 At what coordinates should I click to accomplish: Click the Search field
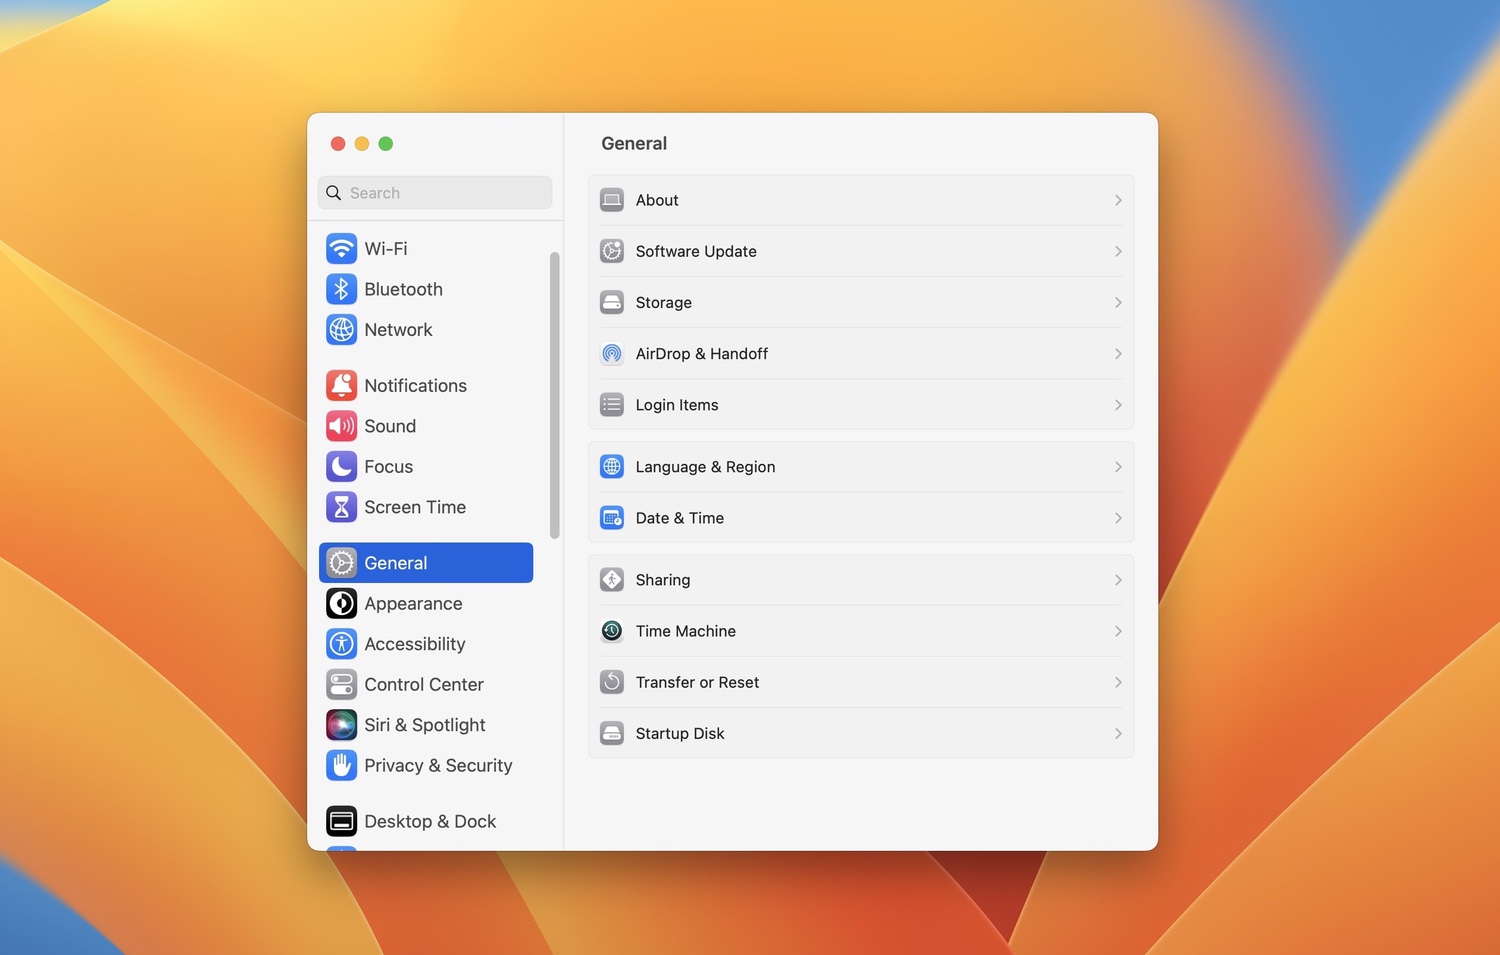point(435,192)
